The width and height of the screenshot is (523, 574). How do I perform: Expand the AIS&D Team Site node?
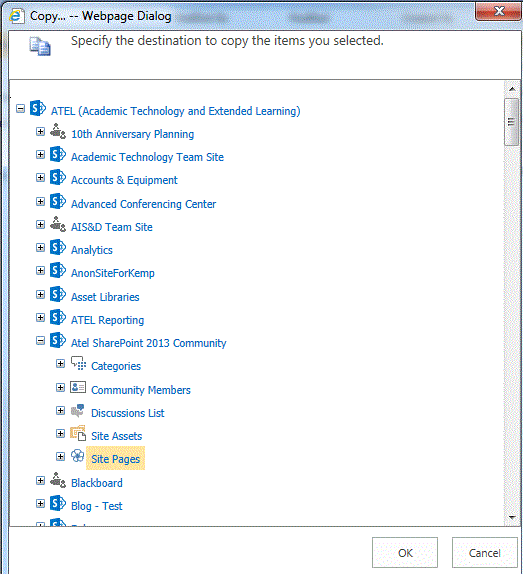(x=41, y=224)
